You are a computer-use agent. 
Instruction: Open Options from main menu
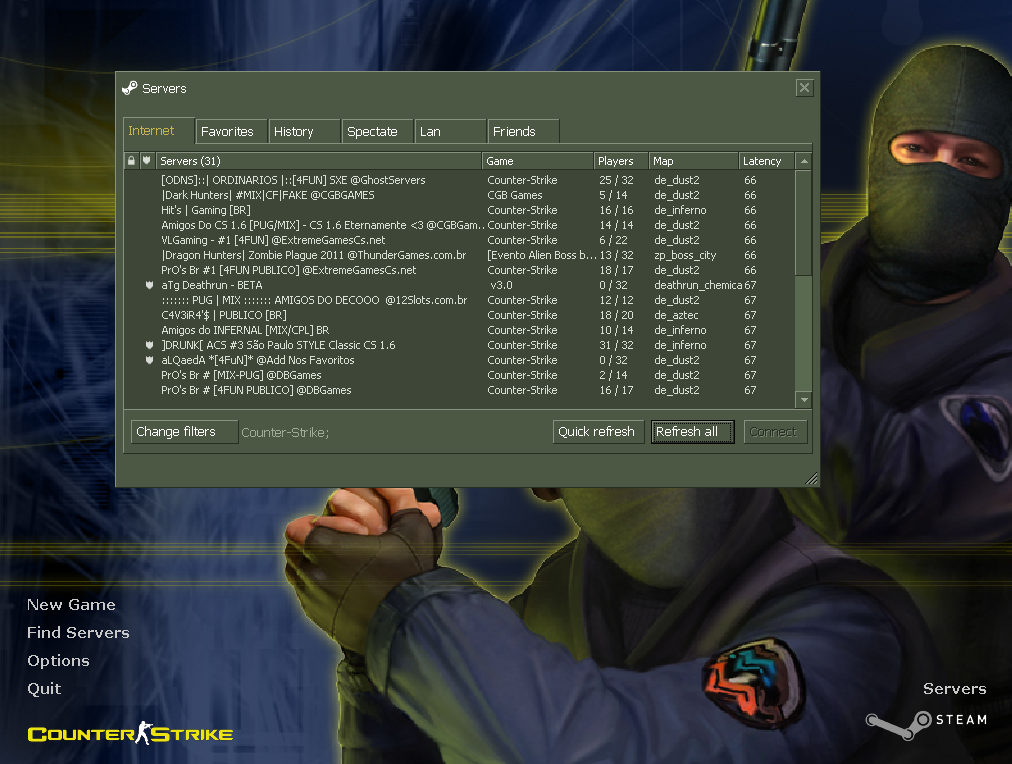click(58, 661)
